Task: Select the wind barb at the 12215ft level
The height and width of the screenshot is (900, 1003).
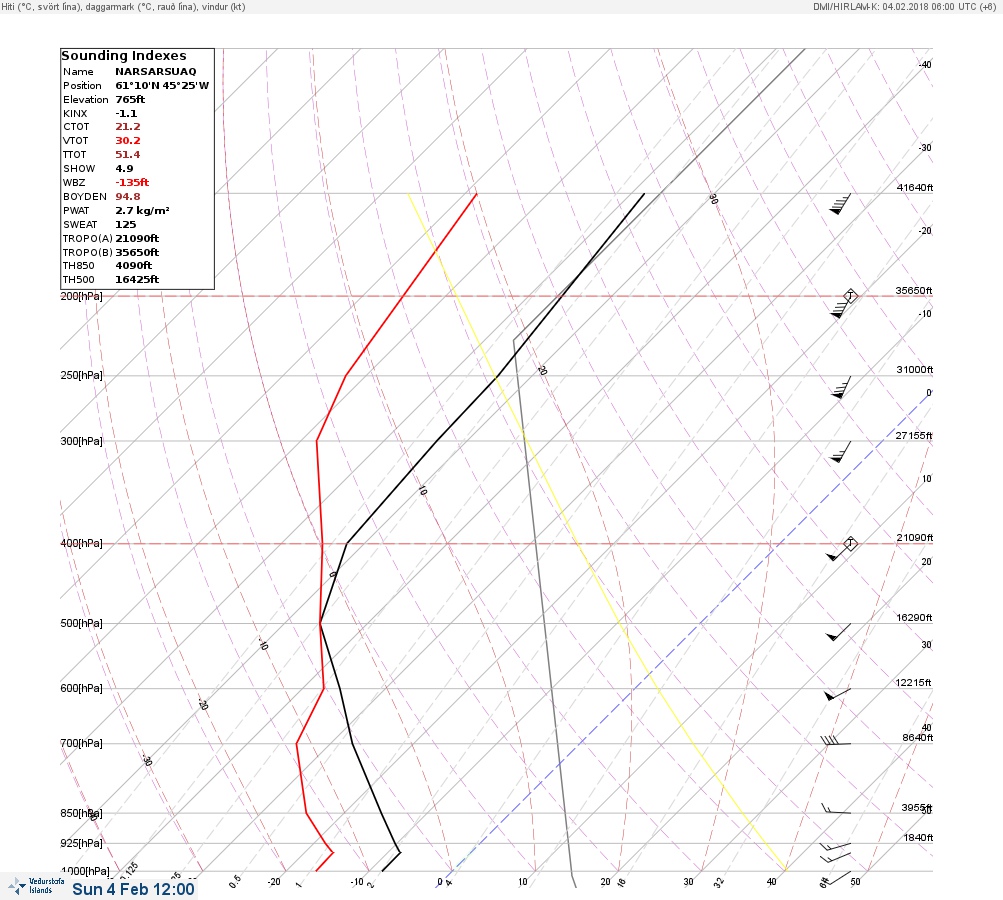Action: (837, 694)
